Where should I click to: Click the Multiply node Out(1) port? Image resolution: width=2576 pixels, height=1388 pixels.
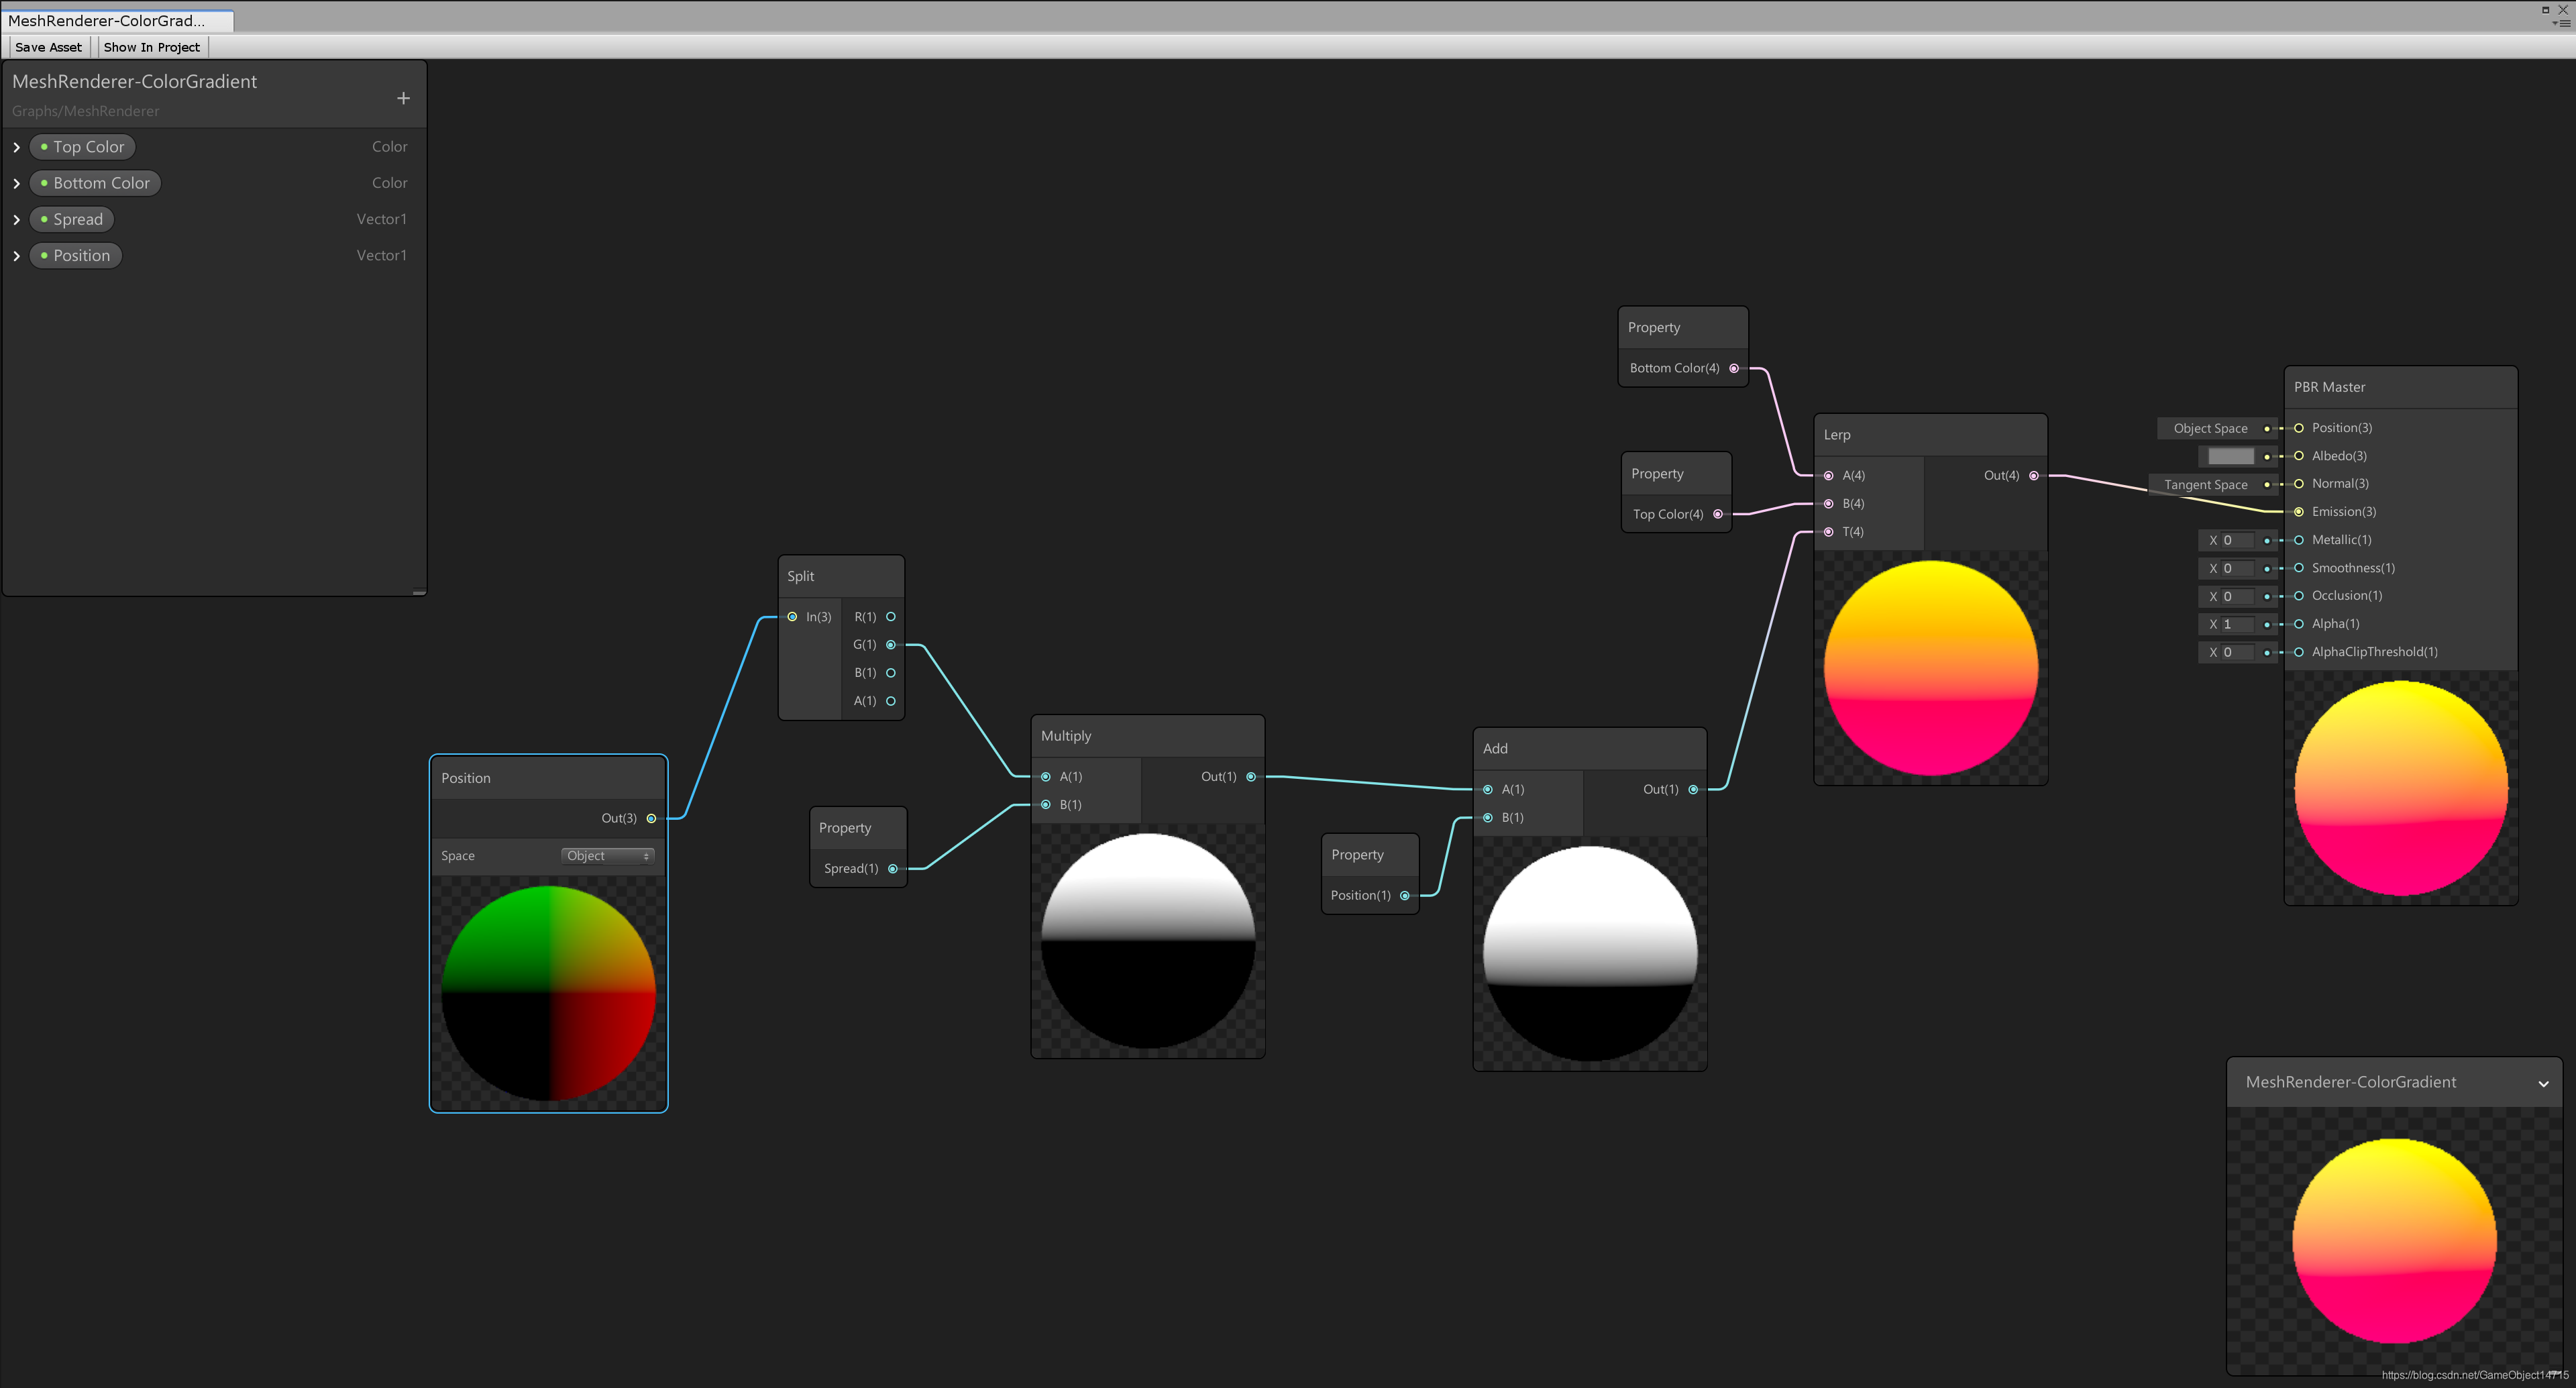[x=1250, y=777]
